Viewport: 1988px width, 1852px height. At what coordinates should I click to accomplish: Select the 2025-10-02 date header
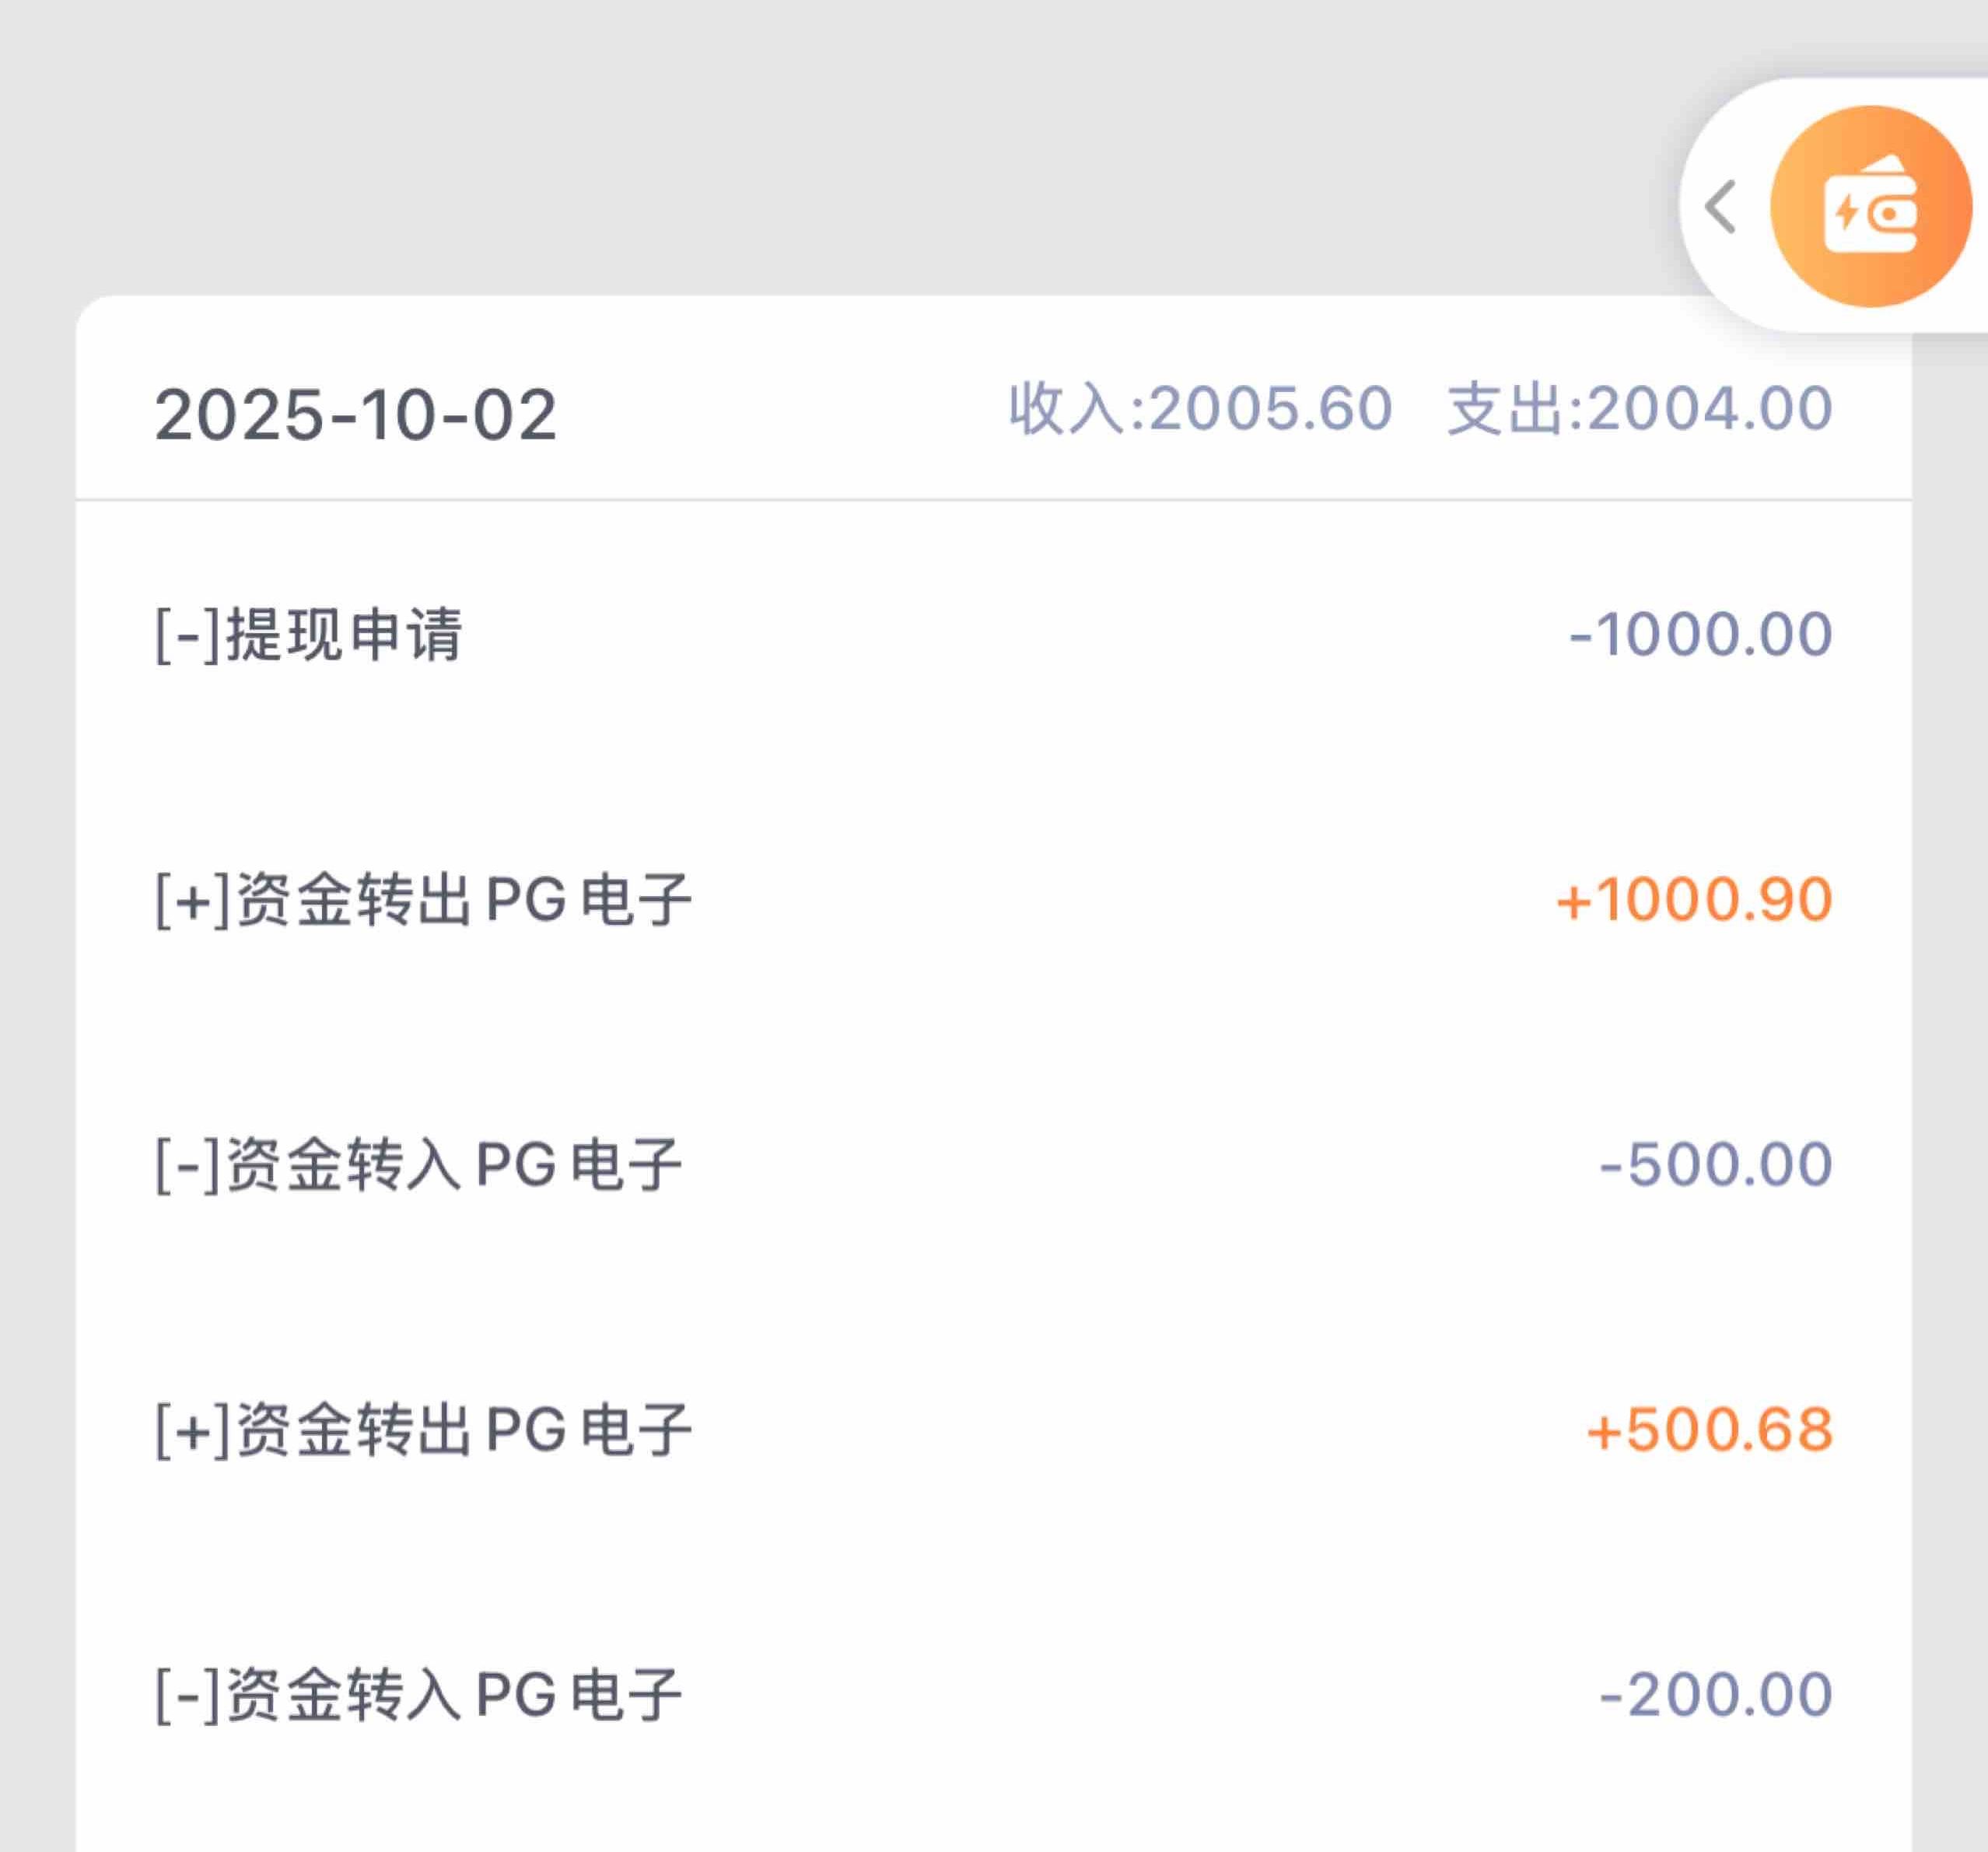pos(355,415)
